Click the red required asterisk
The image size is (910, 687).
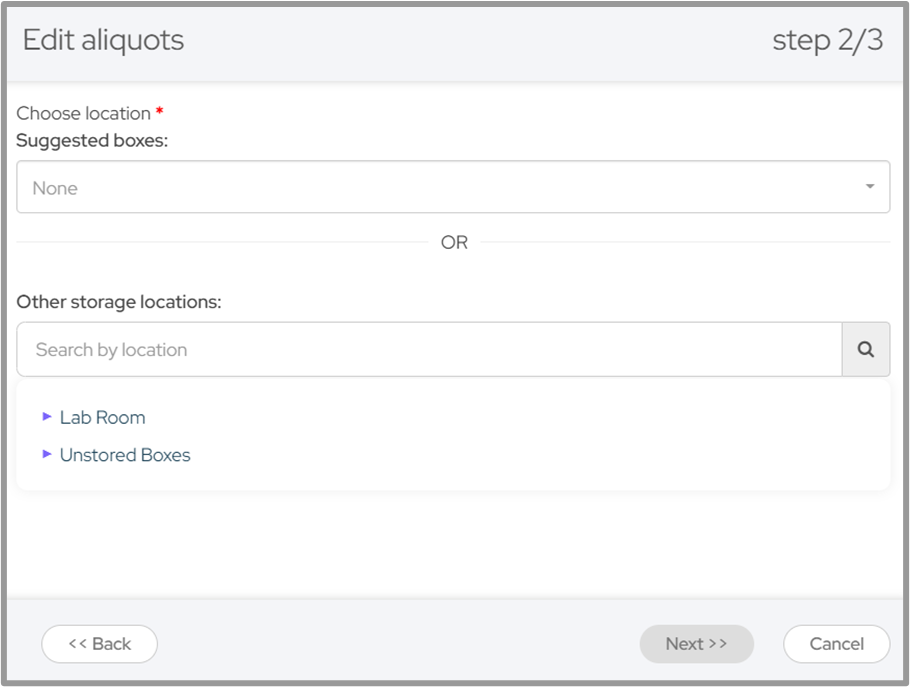(x=159, y=112)
